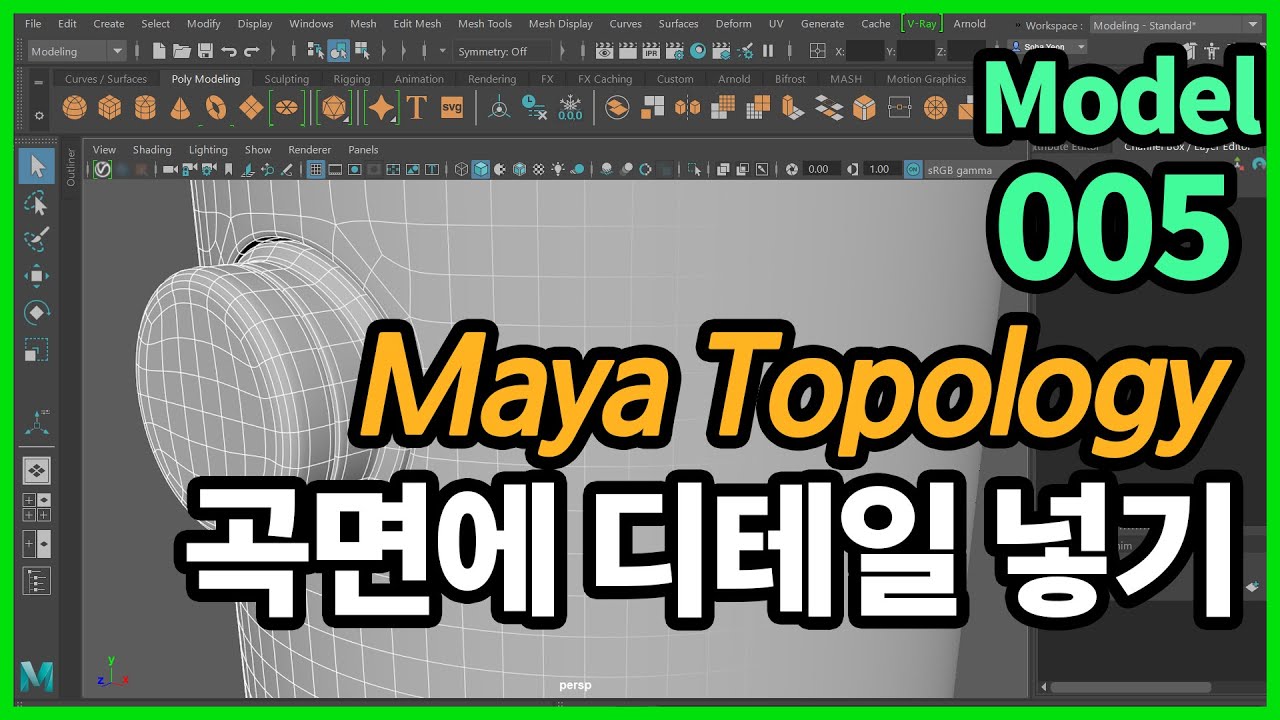Switch to the Sculpting shelf tab
1280x720 pixels.
(x=287, y=79)
